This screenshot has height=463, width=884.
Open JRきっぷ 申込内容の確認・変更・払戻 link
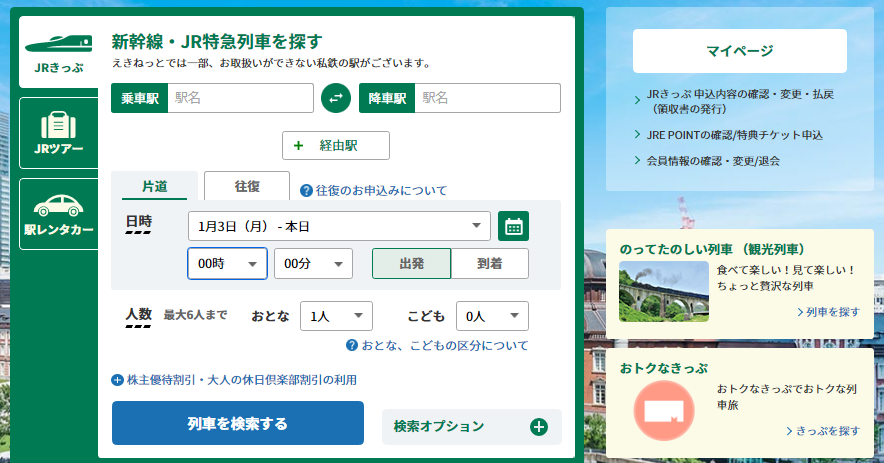pyautogui.click(x=740, y=102)
